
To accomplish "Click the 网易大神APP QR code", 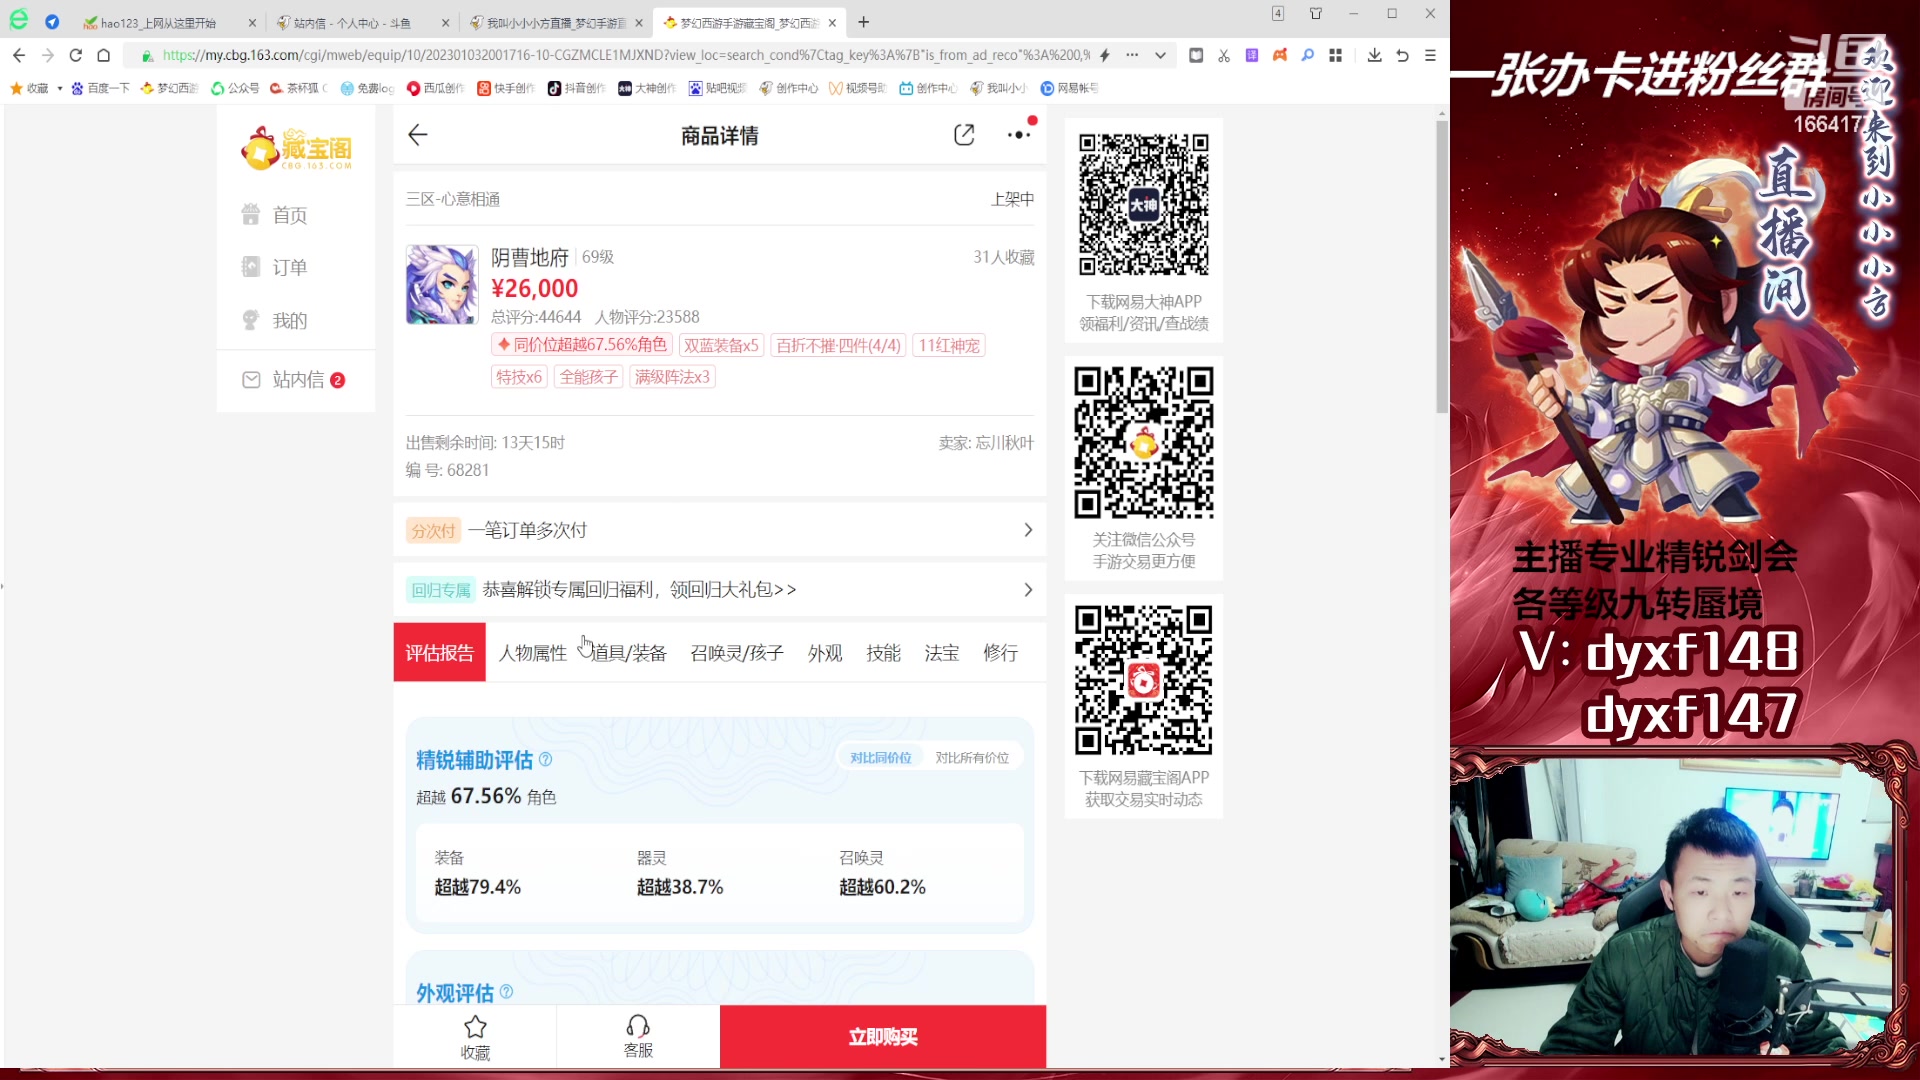I will click(x=1144, y=204).
